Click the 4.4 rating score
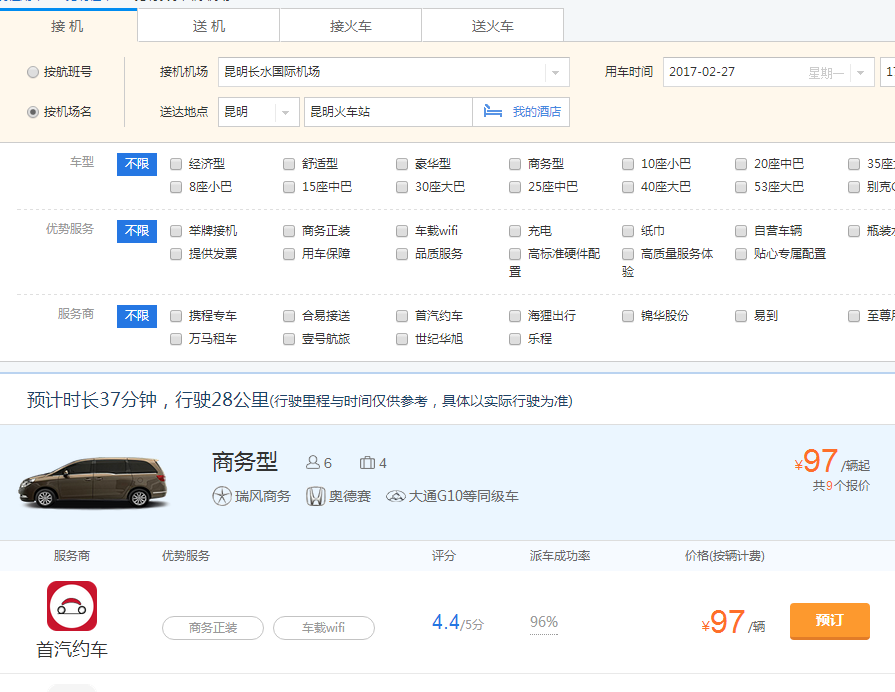The width and height of the screenshot is (895, 692). [446, 622]
